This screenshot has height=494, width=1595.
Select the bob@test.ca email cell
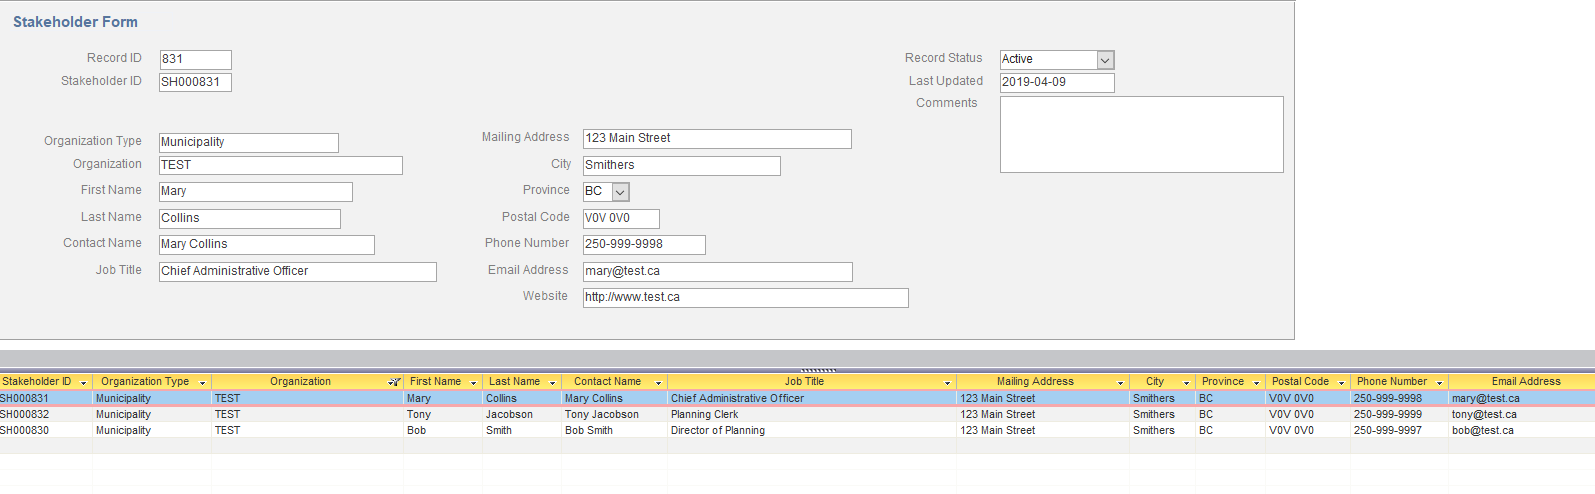point(1521,430)
